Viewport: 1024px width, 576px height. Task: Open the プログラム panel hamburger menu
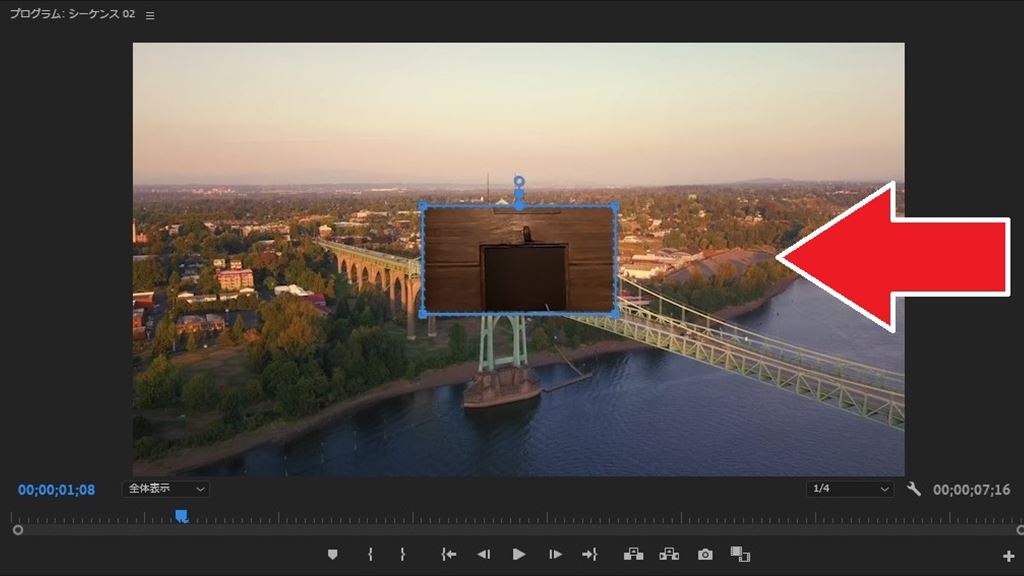150,16
